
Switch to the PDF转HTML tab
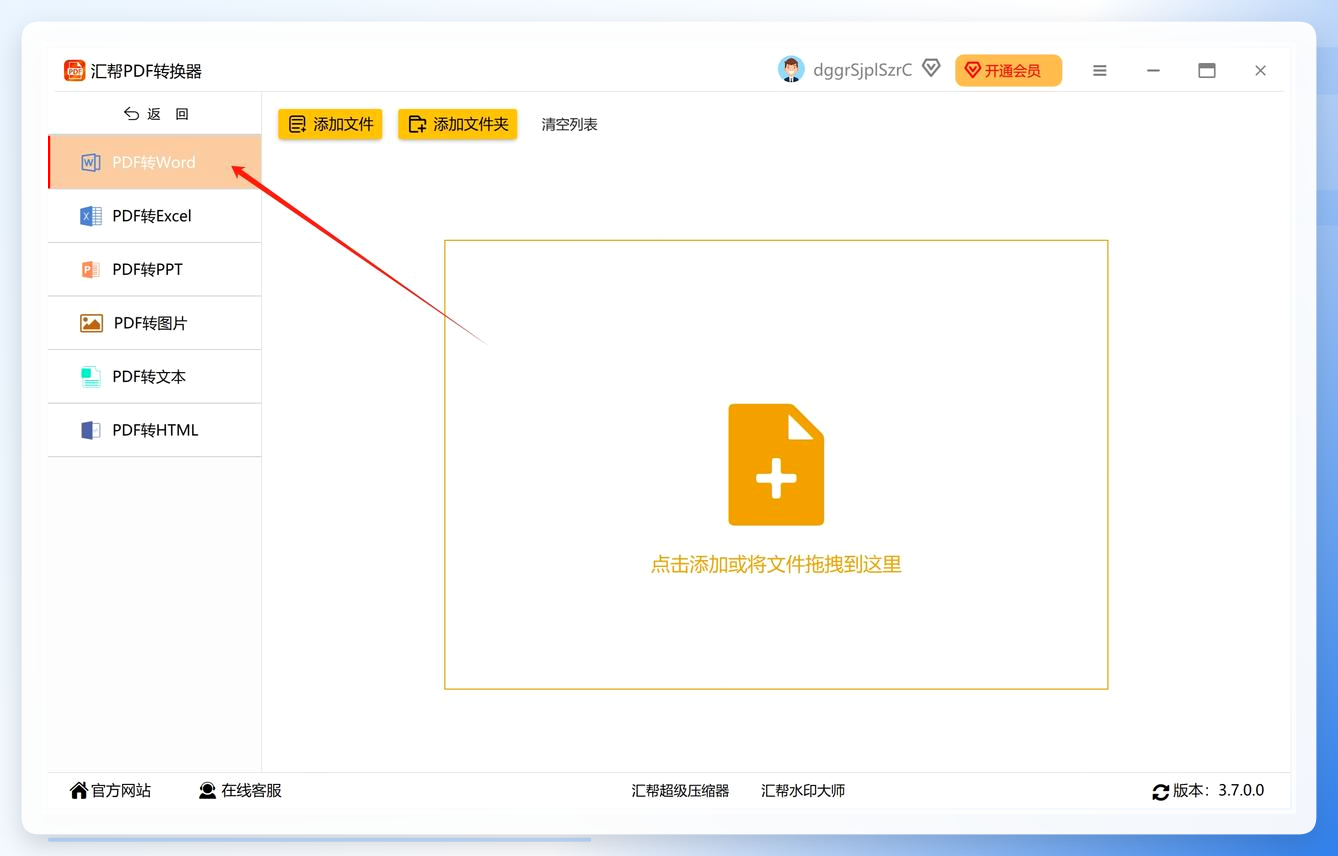click(155, 430)
